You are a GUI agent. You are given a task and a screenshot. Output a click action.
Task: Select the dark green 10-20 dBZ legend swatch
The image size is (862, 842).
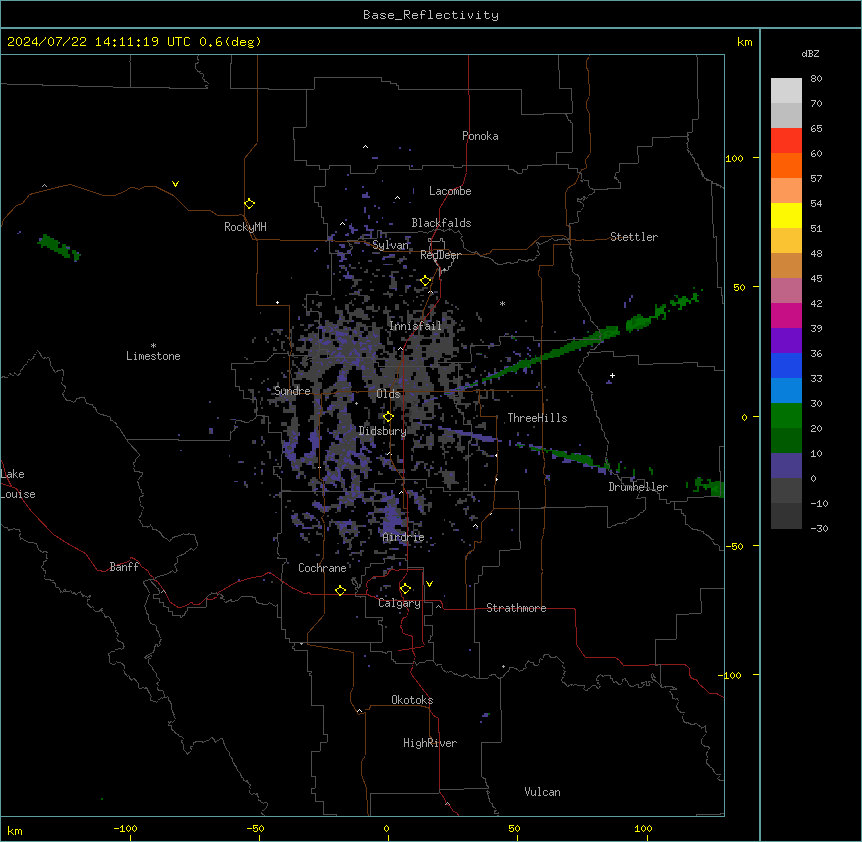coord(786,441)
